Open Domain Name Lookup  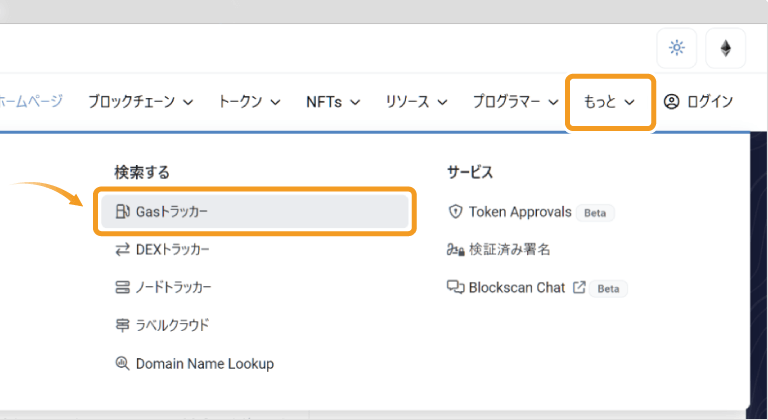pyautogui.click(x=205, y=364)
